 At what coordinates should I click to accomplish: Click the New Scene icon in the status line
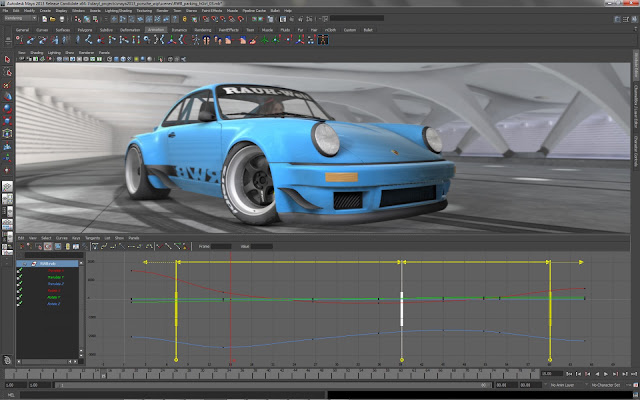tap(44, 19)
